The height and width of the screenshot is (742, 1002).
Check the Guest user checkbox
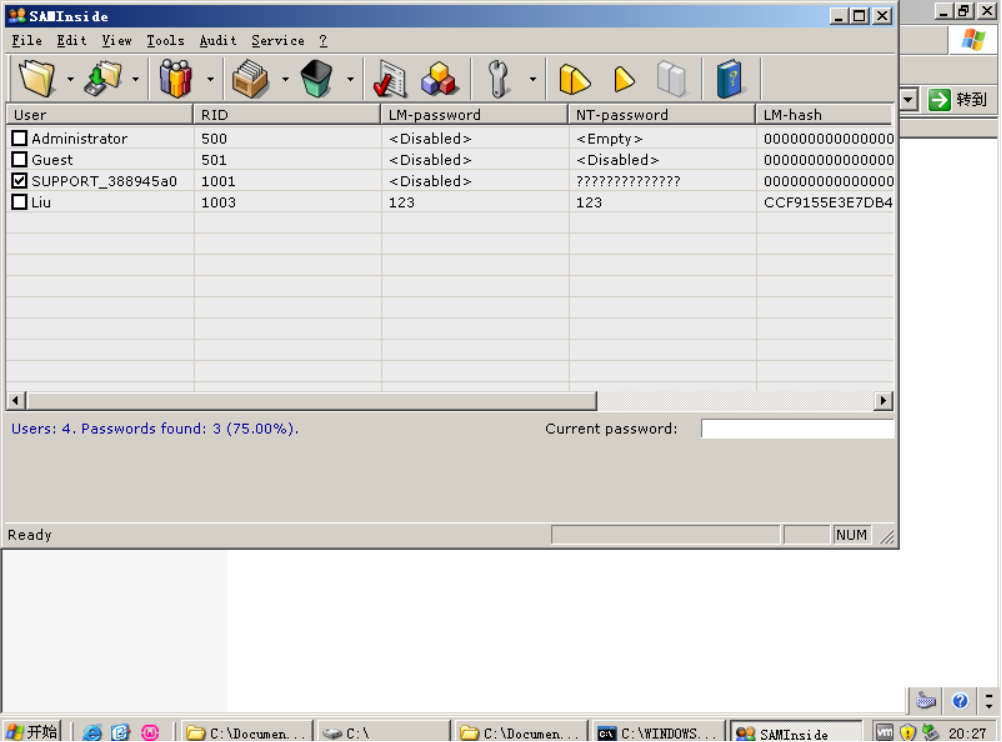(19, 159)
